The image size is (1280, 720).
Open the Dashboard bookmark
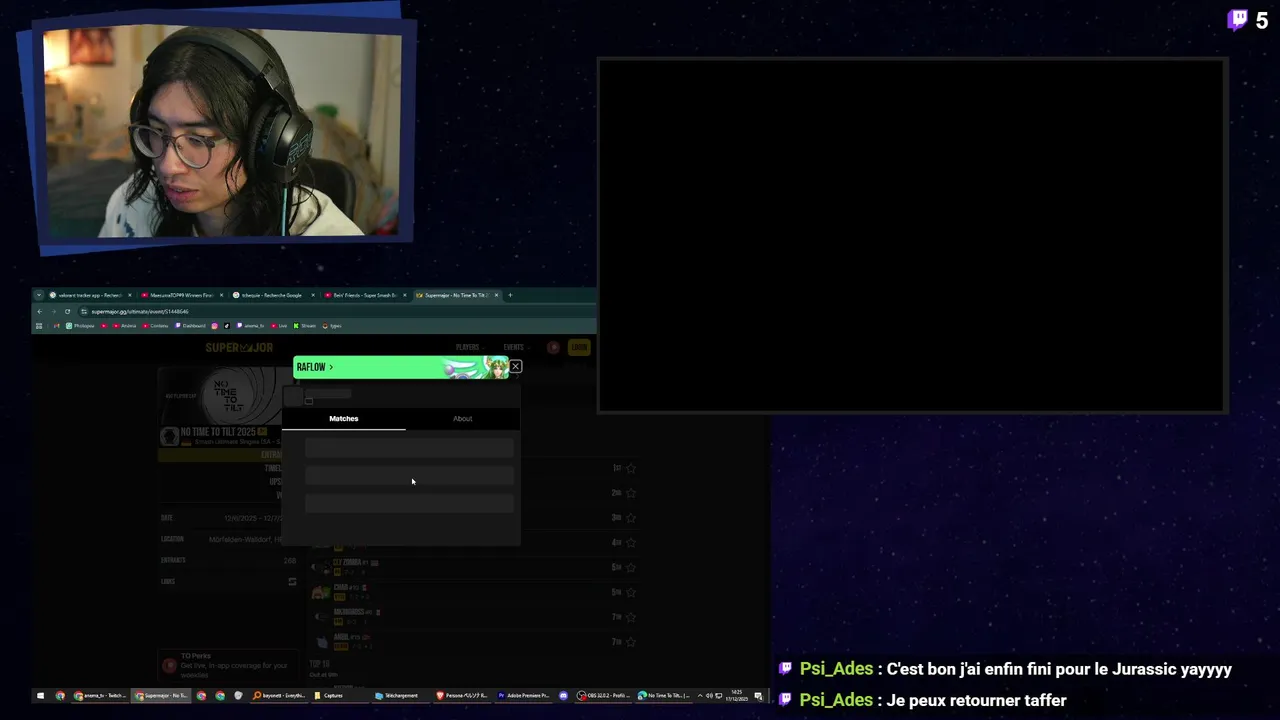190,325
